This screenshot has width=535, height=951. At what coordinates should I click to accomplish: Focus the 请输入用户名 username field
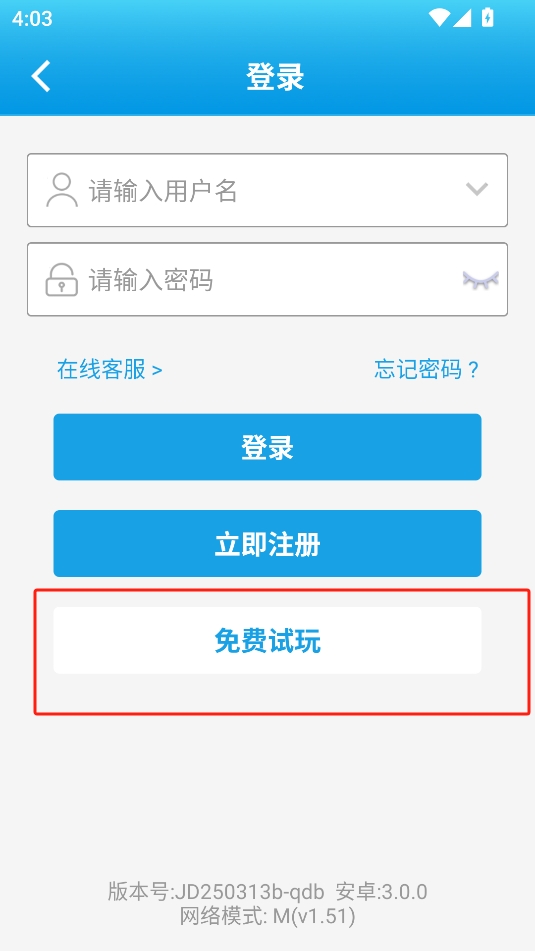point(268,190)
